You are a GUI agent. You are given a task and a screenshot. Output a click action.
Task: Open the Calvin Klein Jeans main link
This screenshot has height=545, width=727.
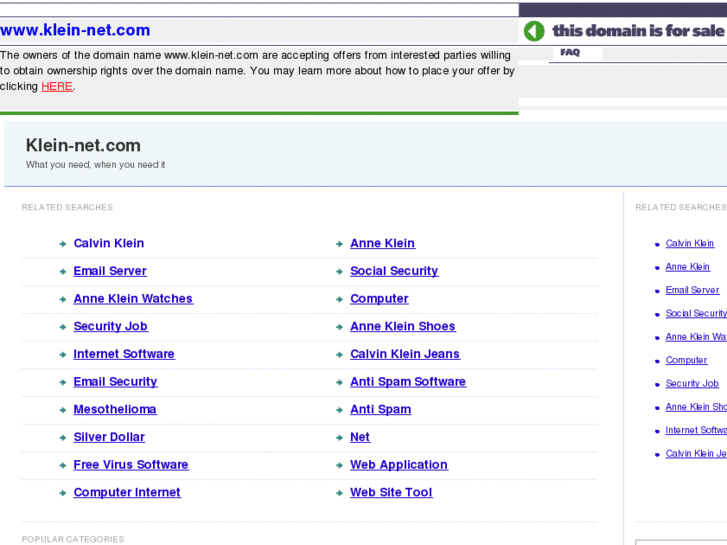[x=405, y=354]
